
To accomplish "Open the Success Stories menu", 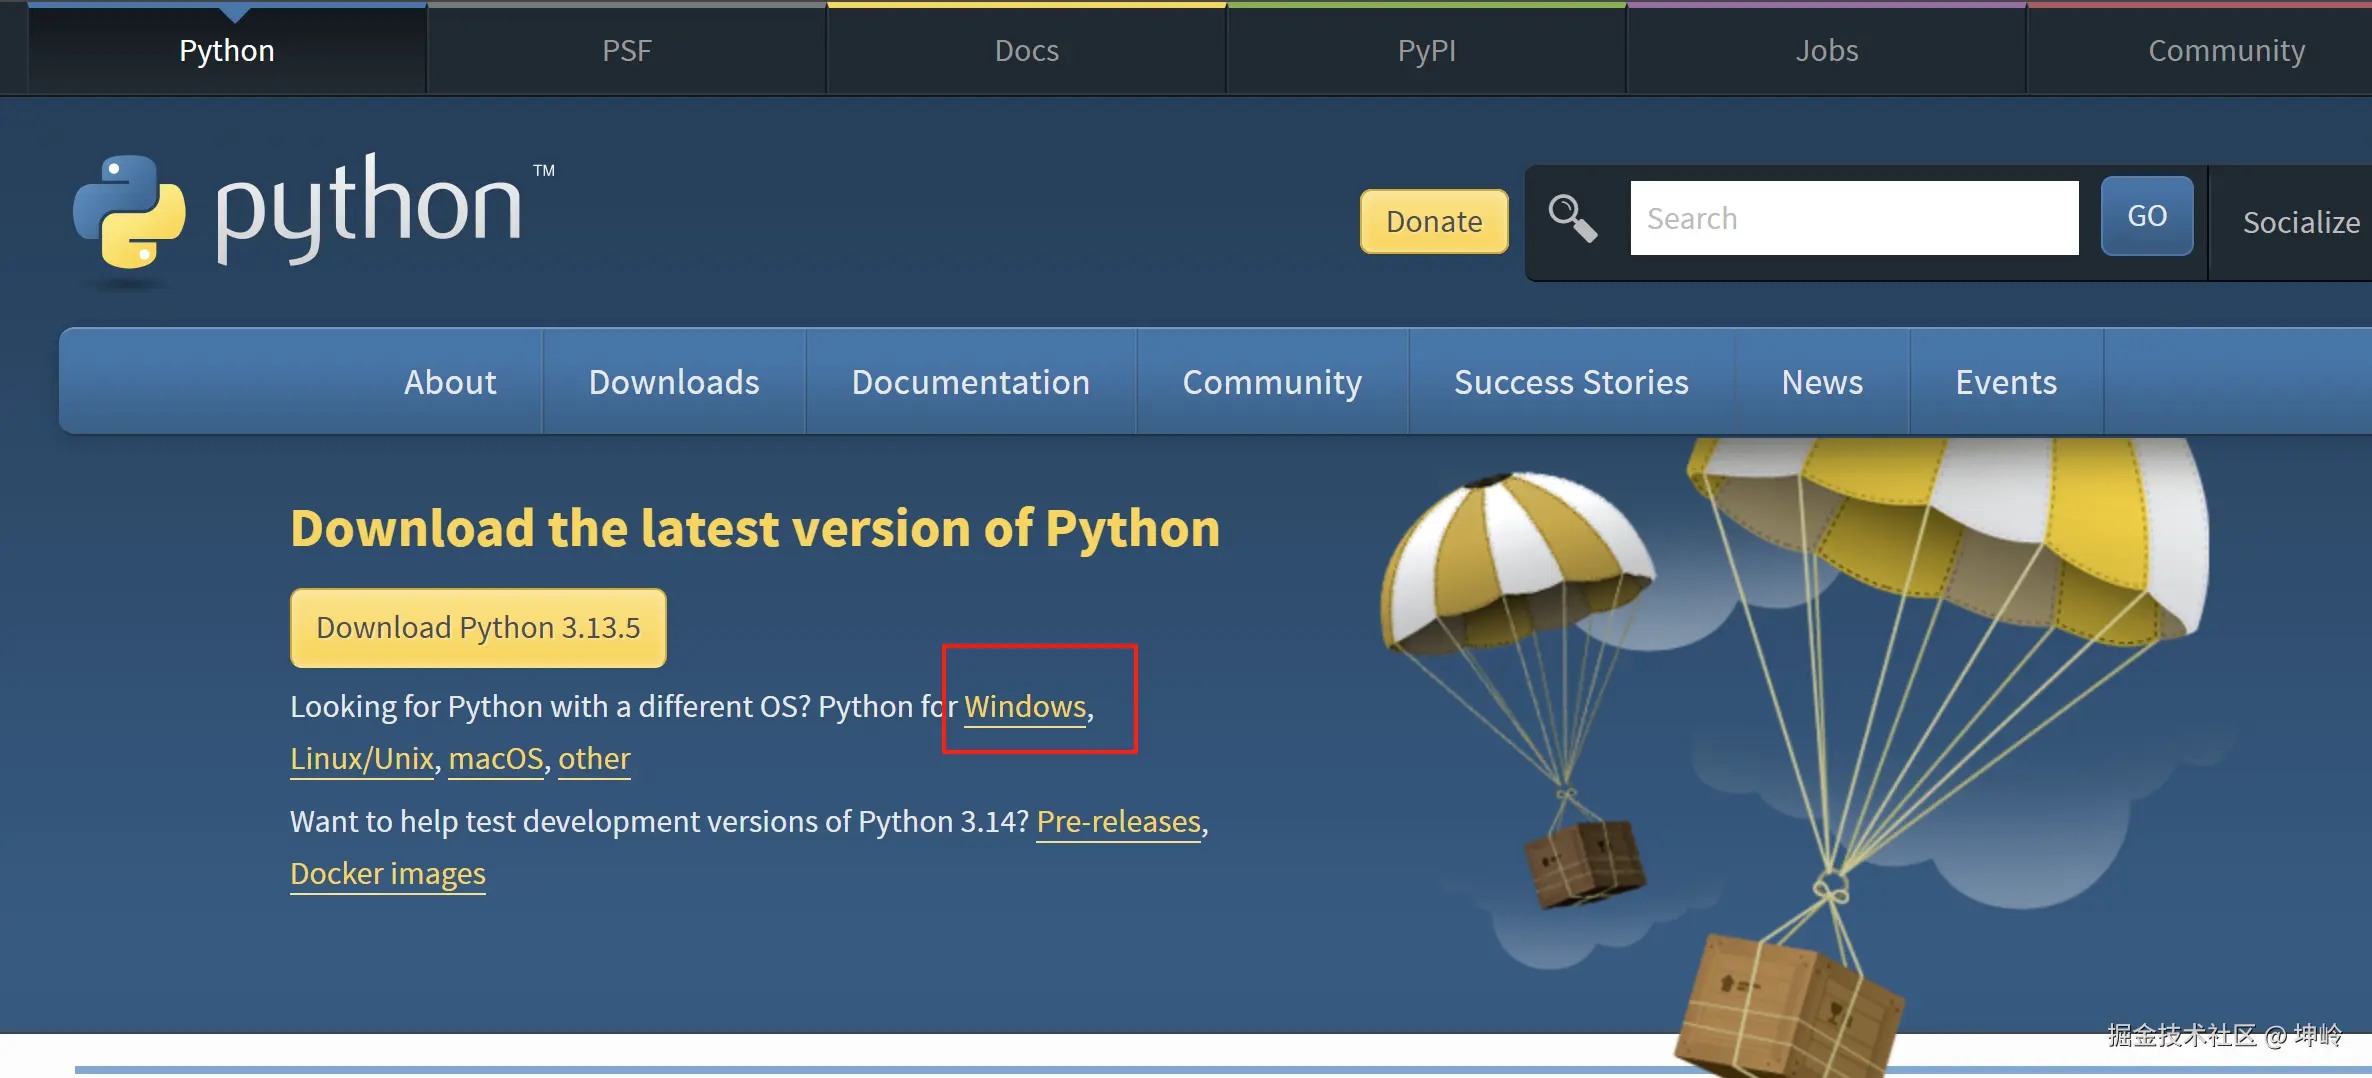I will [x=1570, y=382].
